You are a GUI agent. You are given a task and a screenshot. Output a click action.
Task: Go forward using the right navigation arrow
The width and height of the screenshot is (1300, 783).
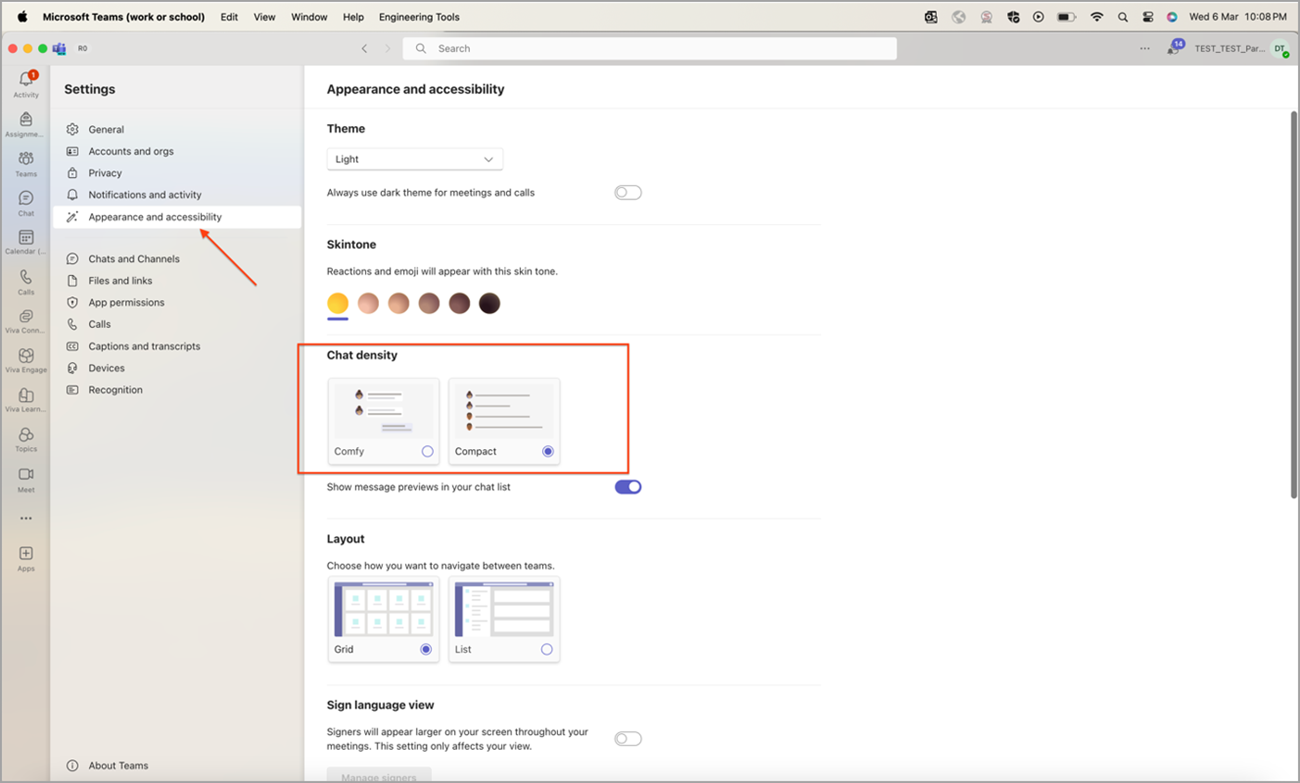(388, 48)
